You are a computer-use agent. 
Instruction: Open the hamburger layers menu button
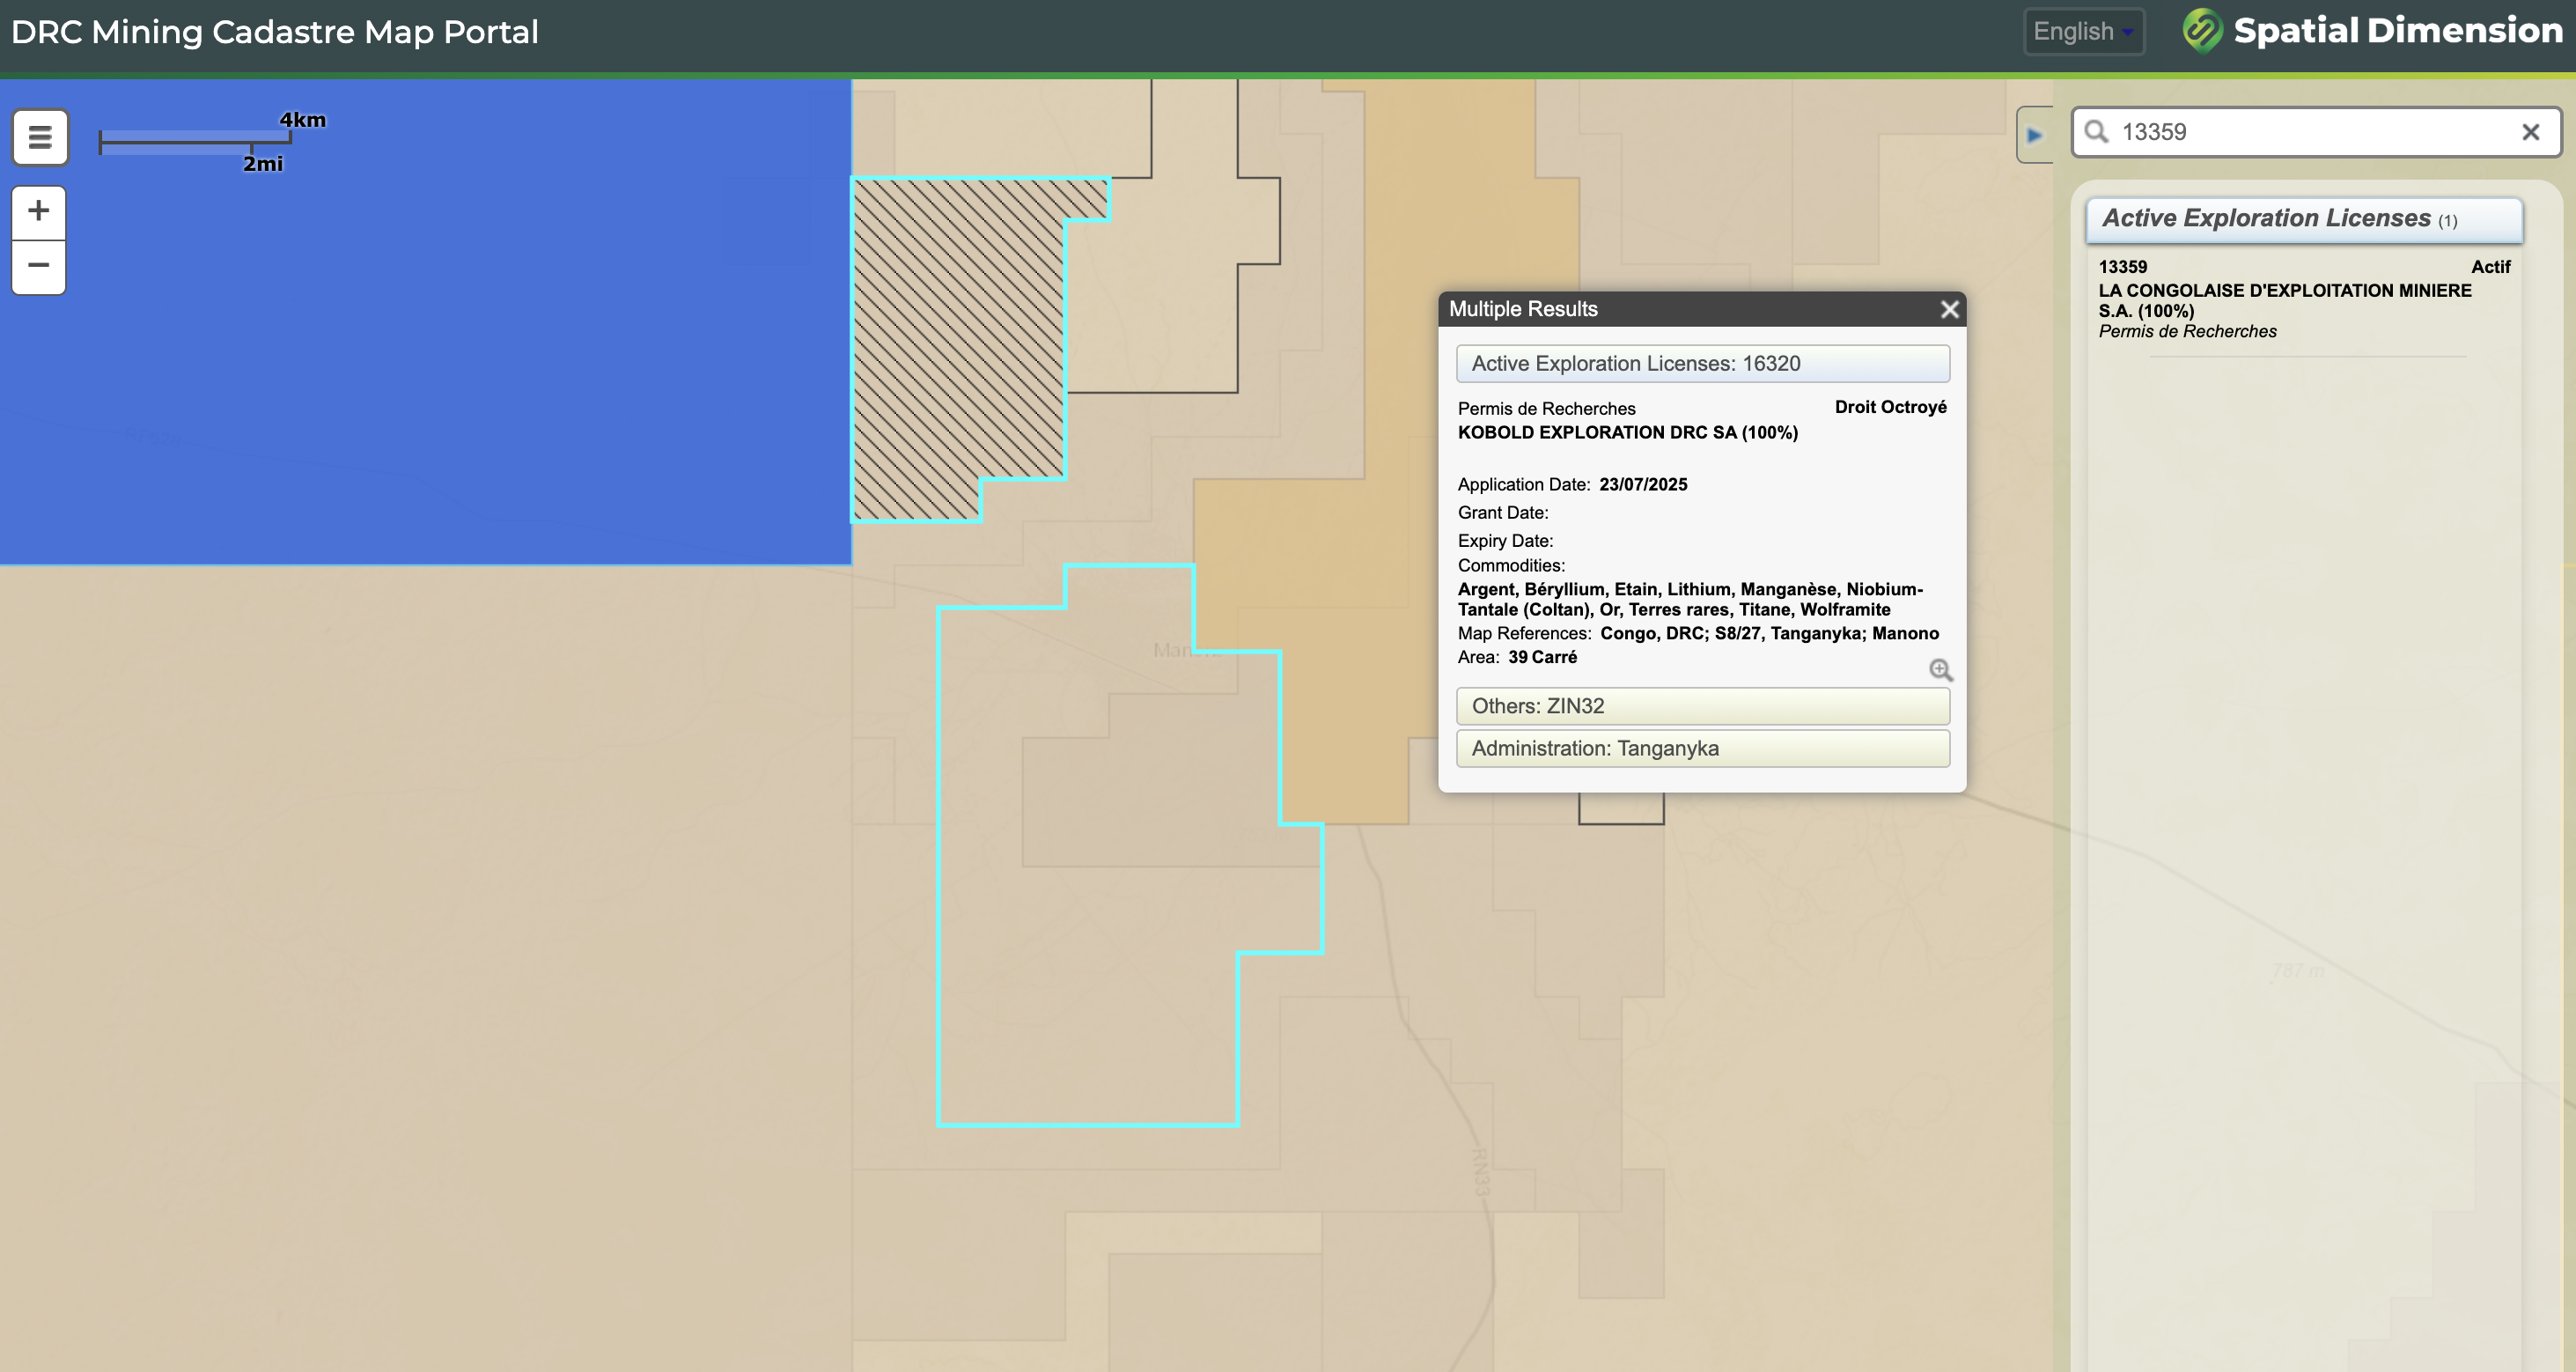pyautogui.click(x=40, y=137)
